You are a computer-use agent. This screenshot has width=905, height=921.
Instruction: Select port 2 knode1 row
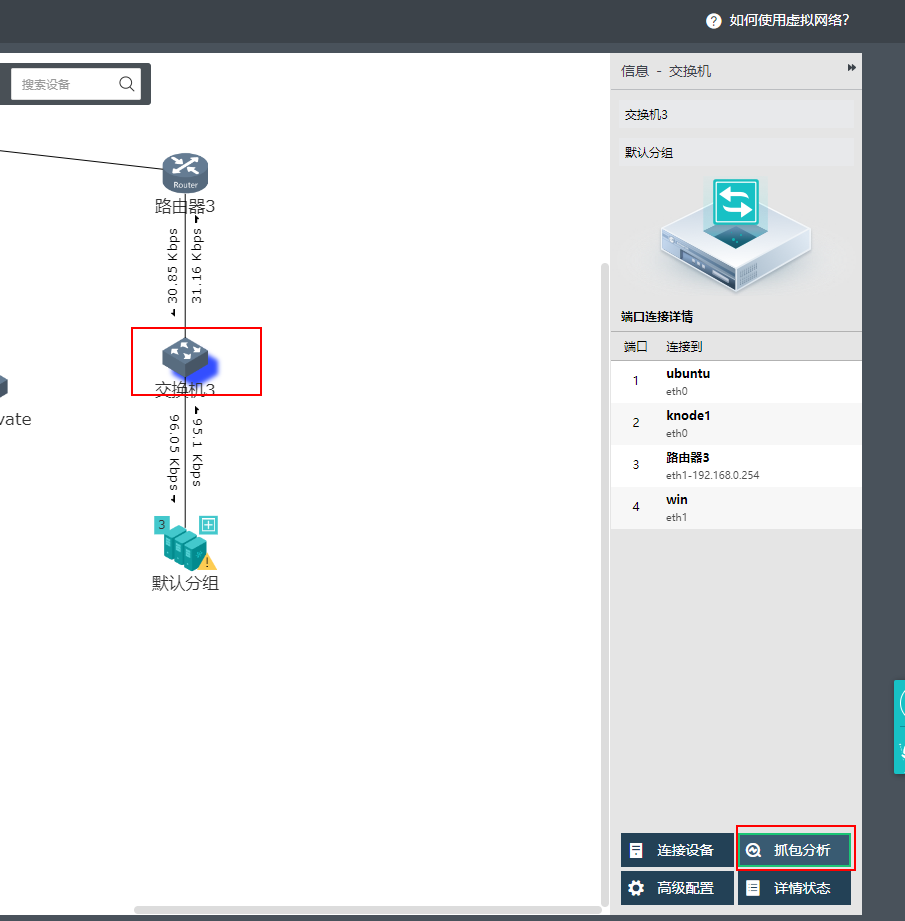pos(735,423)
